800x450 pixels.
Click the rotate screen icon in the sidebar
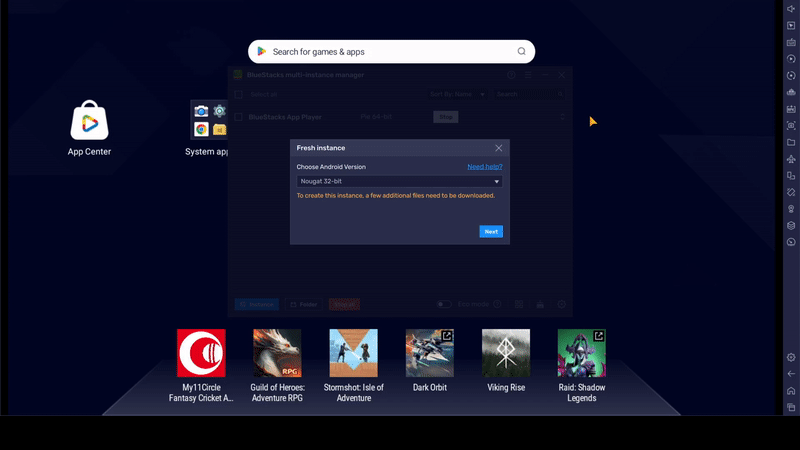(x=791, y=192)
